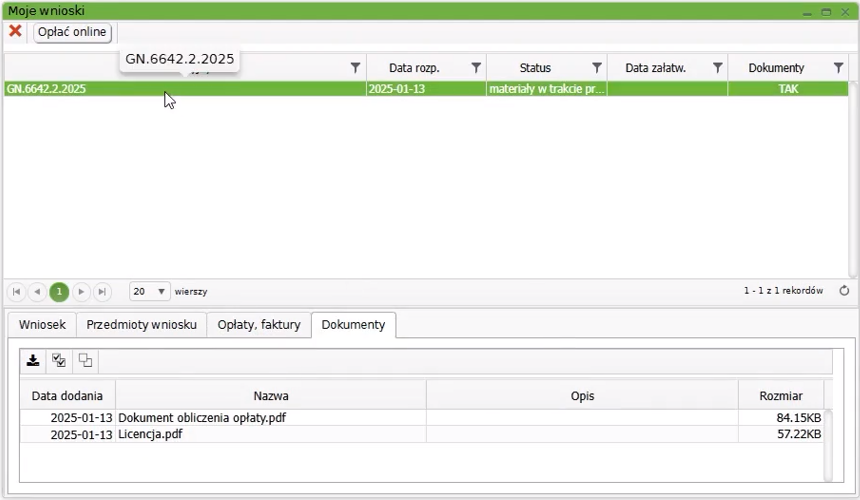Viewport: 860px width, 500px height.
Task: Open the filter on the Data załatw. column
Action: click(x=717, y=68)
